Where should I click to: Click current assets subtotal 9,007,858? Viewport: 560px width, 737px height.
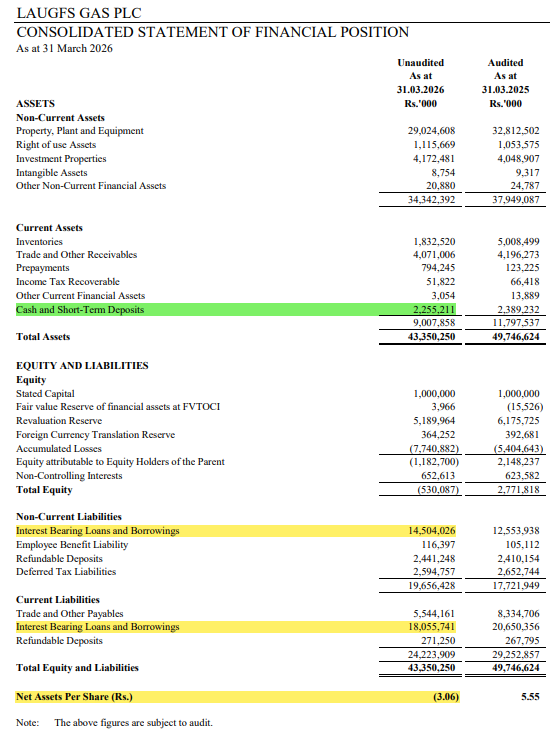click(434, 323)
